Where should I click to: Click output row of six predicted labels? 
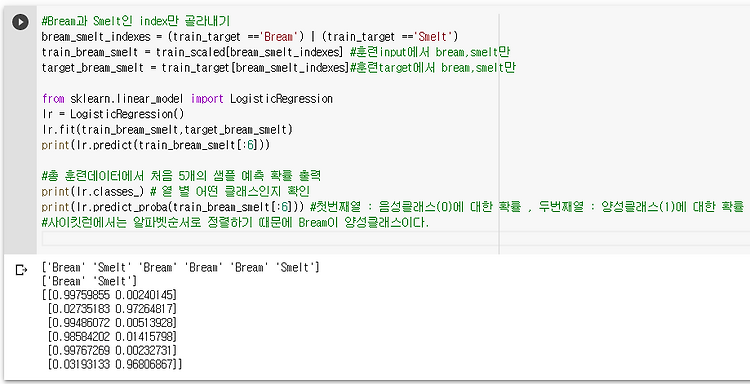[180, 268]
